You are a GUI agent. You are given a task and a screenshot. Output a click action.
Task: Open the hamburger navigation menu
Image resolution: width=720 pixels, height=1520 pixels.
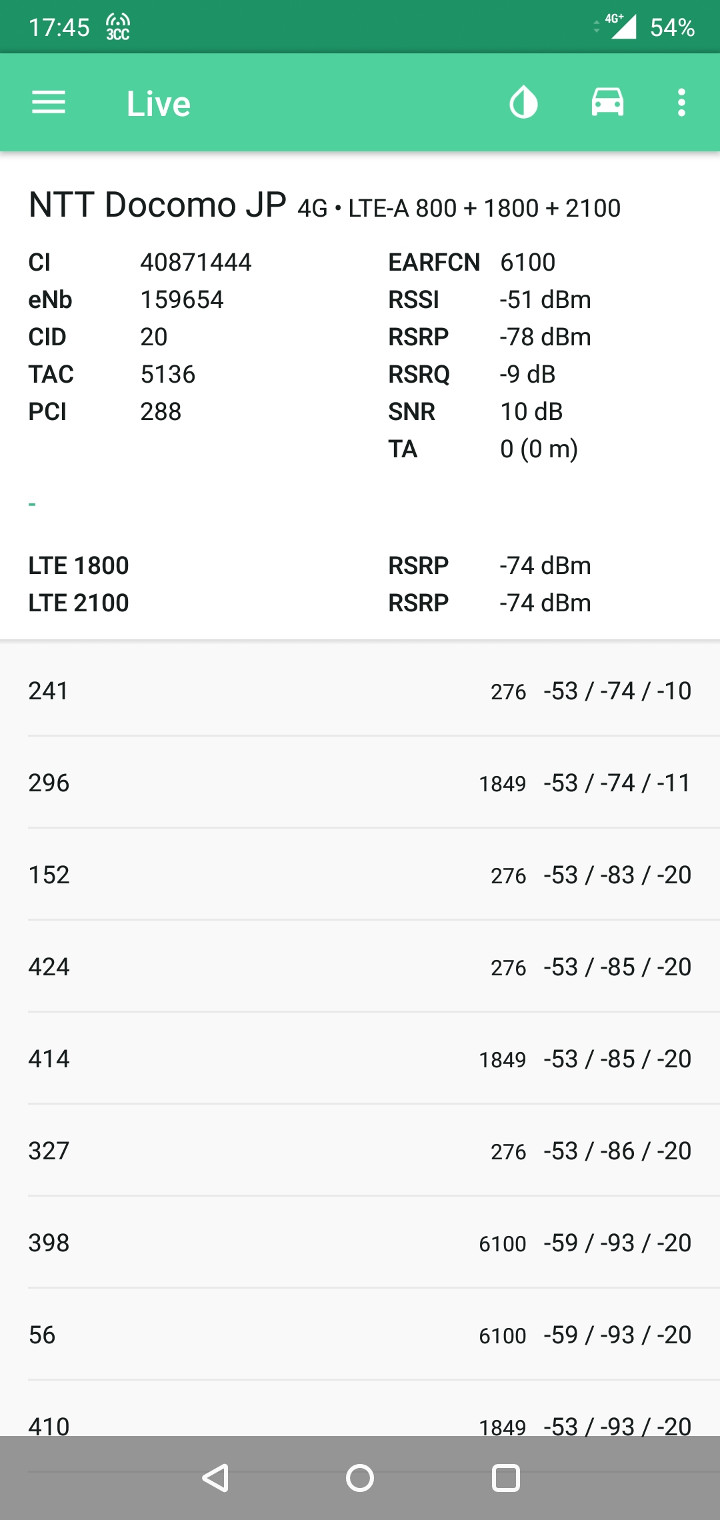[48, 103]
